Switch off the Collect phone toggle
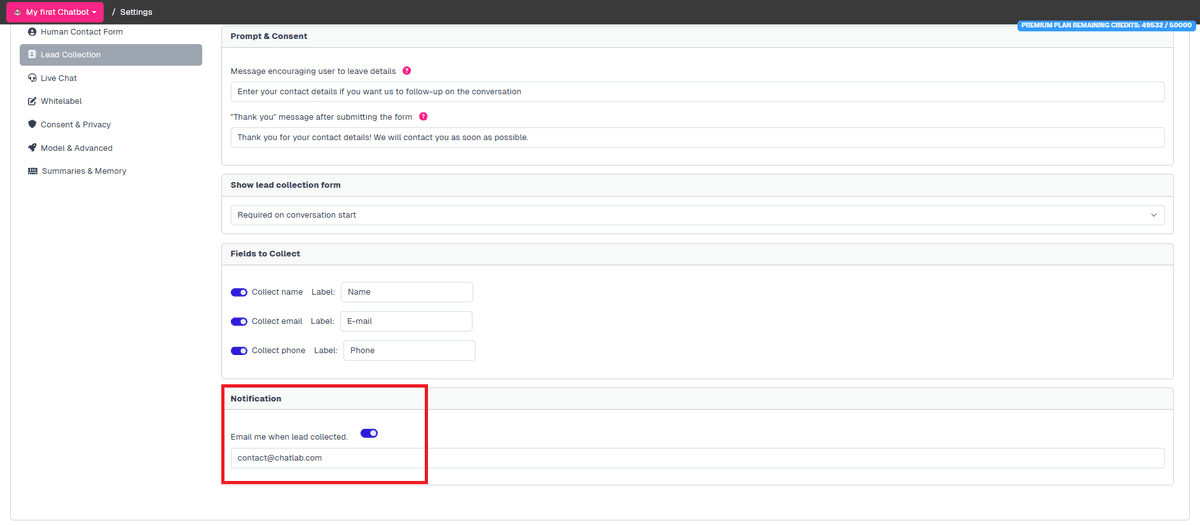This screenshot has height=525, width=1200. pyautogui.click(x=239, y=351)
